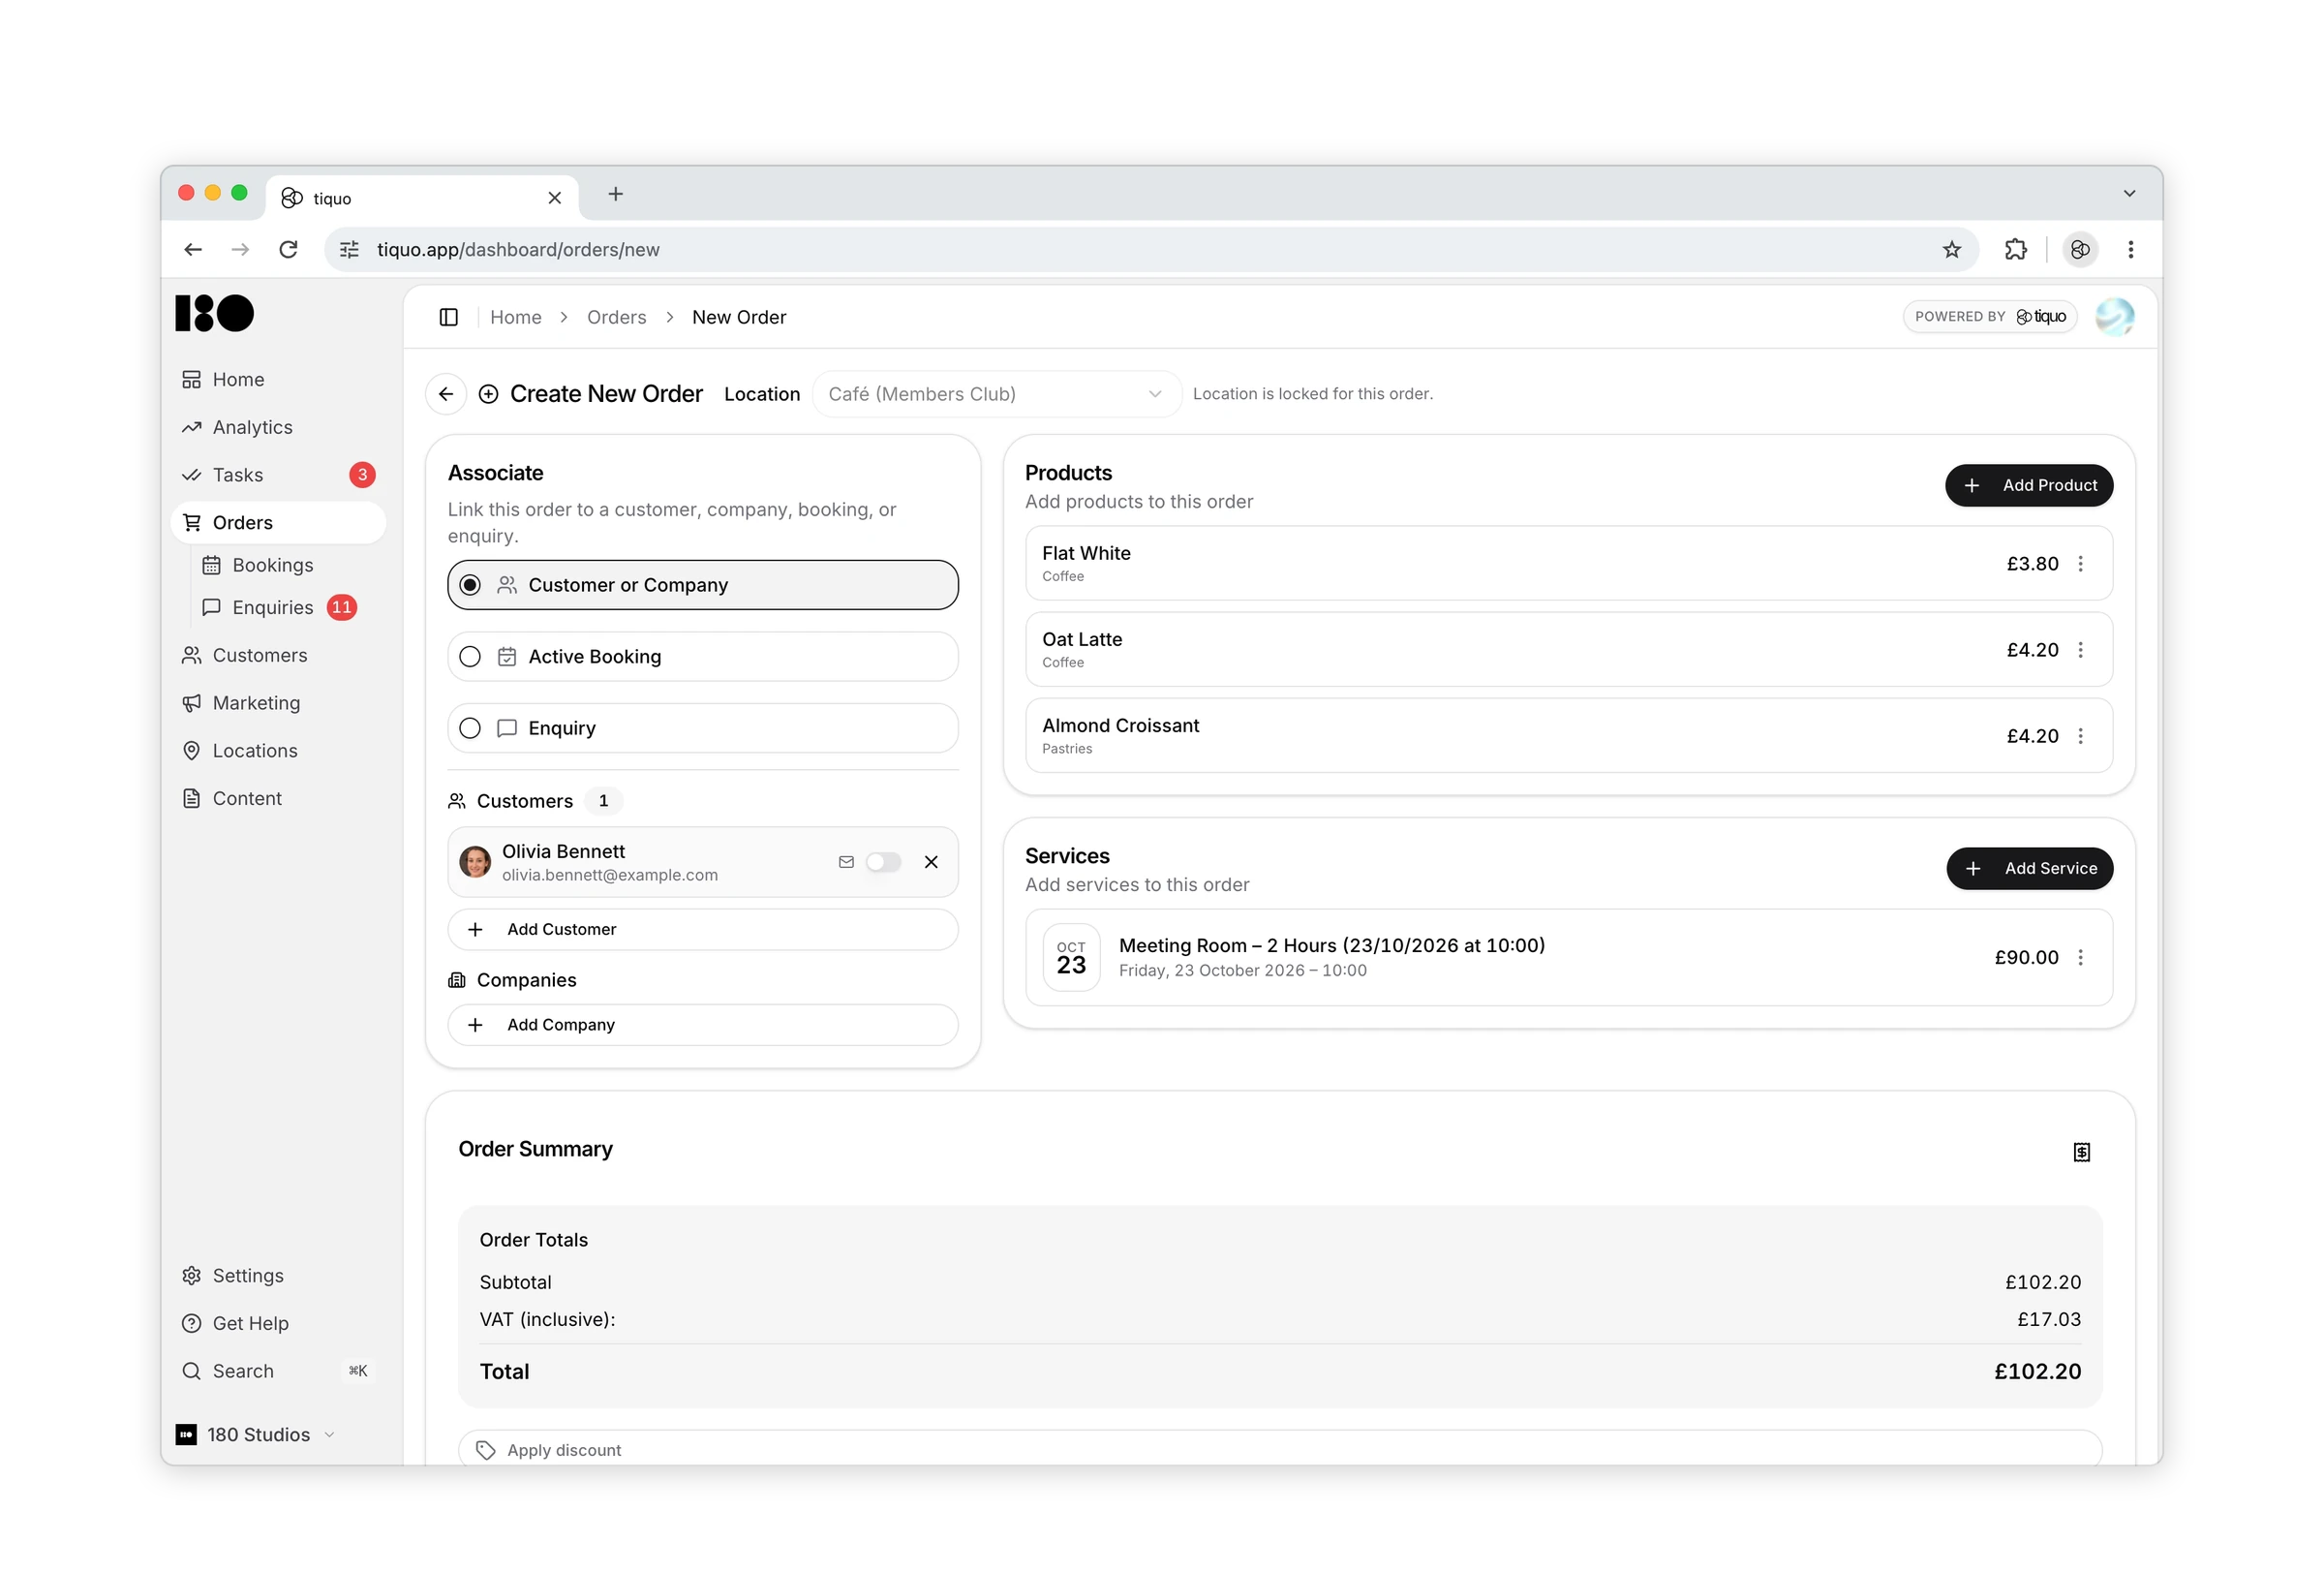The height and width of the screenshot is (1573, 2324).
Task: Click the email icon for Olivia Bennett
Action: (846, 862)
